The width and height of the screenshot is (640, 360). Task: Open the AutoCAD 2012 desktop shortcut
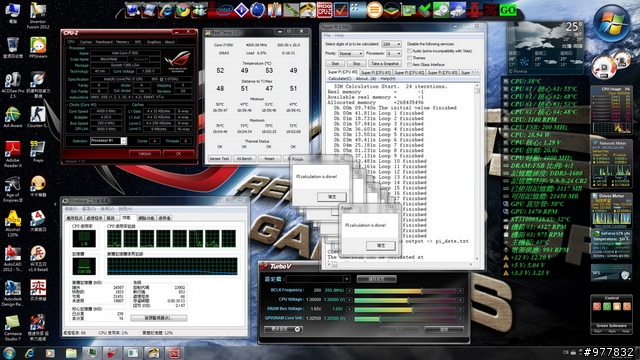13,259
